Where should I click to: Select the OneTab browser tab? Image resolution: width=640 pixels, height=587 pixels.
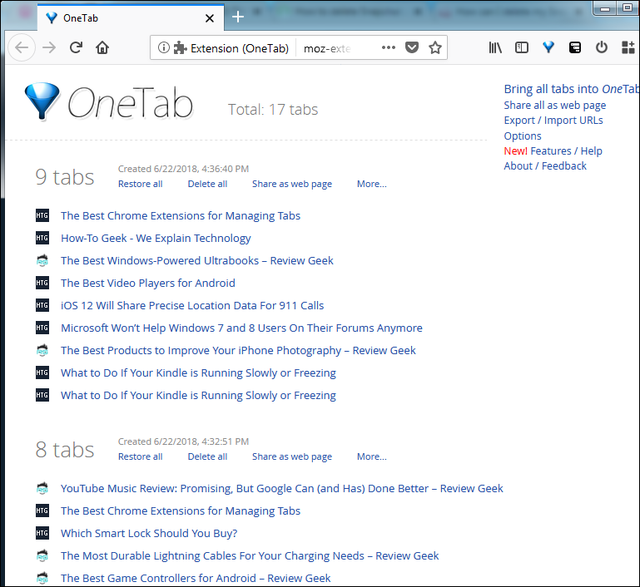(131, 18)
